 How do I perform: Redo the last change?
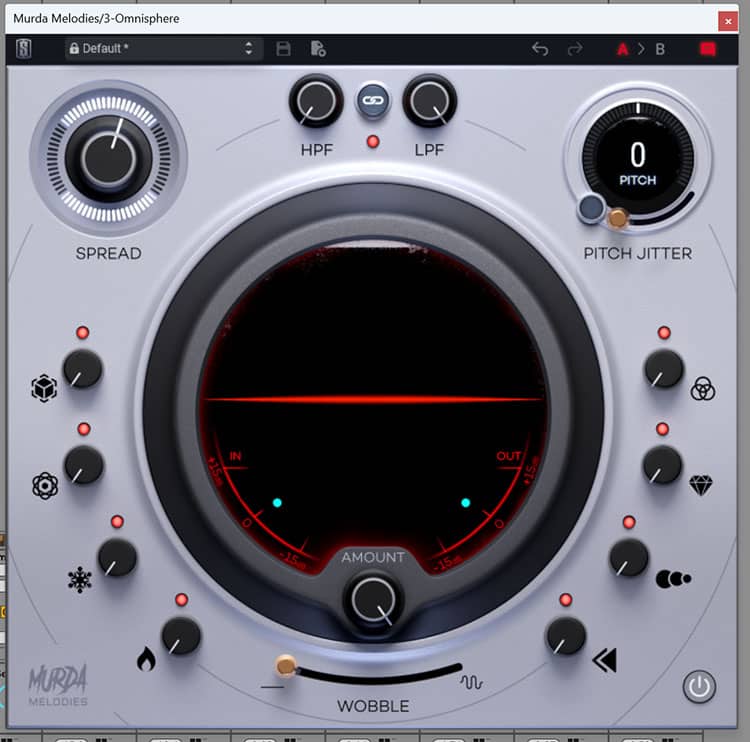[x=575, y=49]
